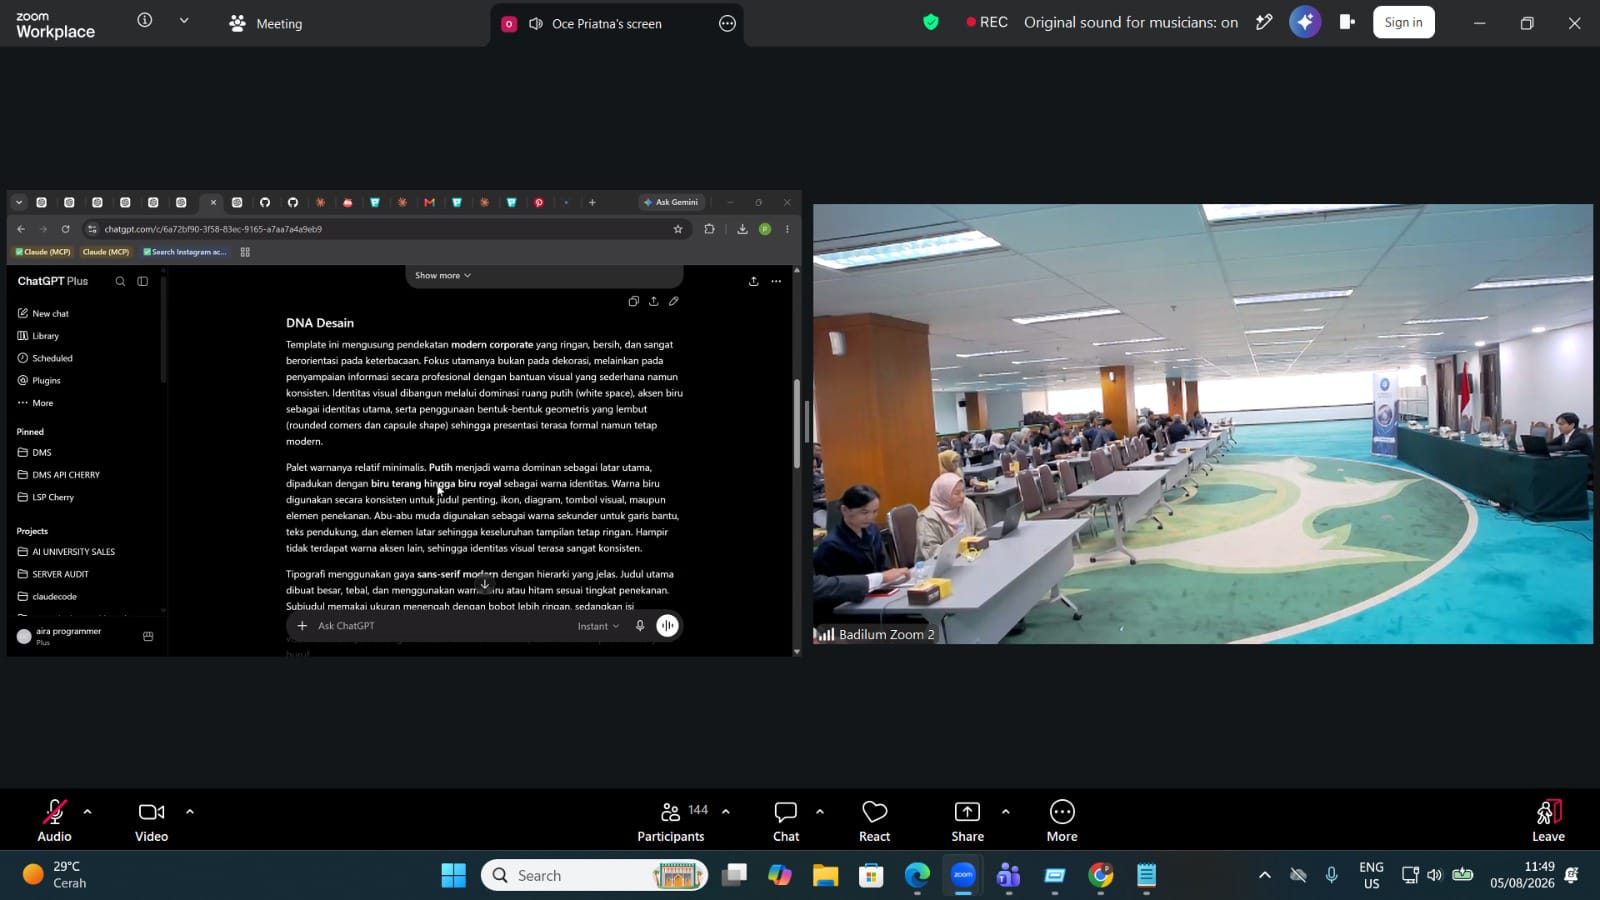Toggle Original sound for musicians
1600x900 pixels.
tap(1130, 22)
